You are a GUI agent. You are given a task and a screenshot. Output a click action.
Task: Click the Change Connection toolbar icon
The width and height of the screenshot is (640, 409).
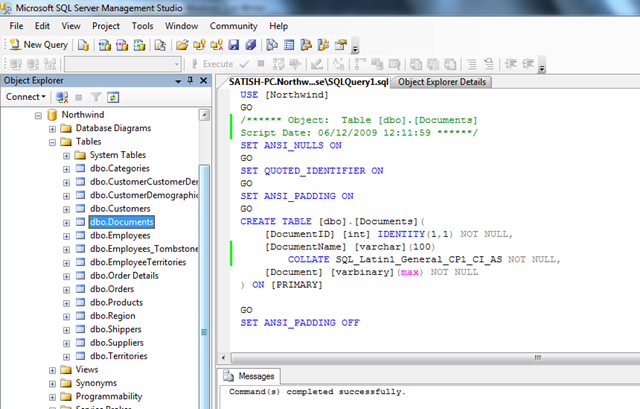[50, 64]
